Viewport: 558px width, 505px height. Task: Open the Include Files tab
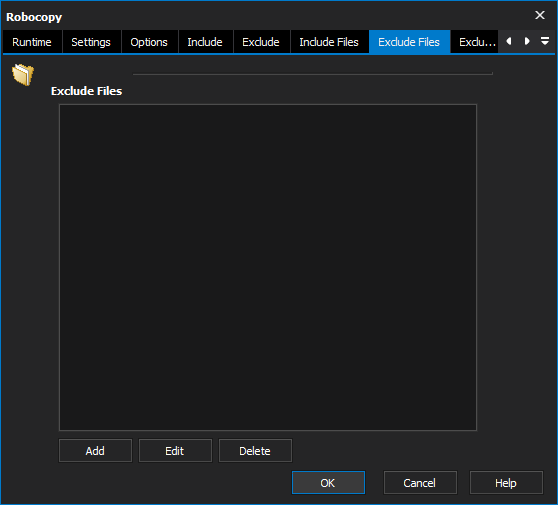coord(329,42)
